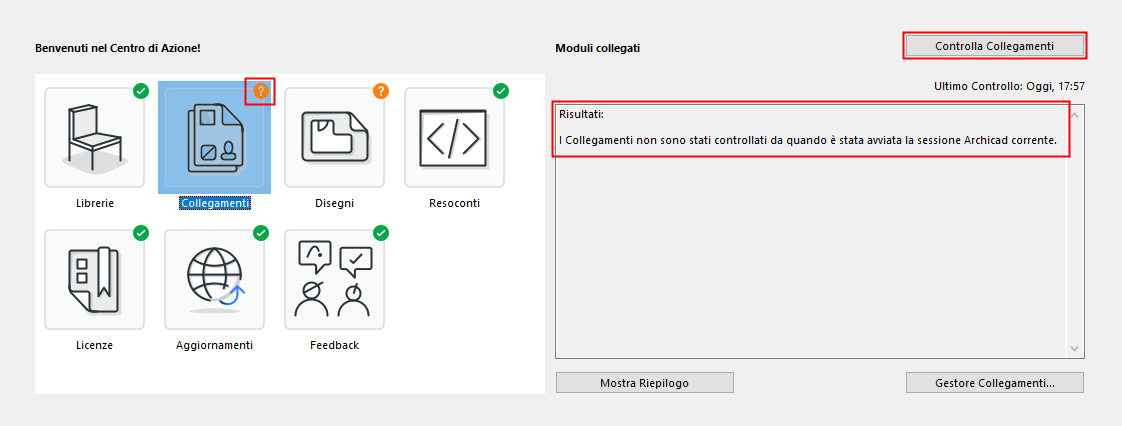Click green checkmark badge on Feedback
Screen dimensions: 1122x426
point(381,233)
